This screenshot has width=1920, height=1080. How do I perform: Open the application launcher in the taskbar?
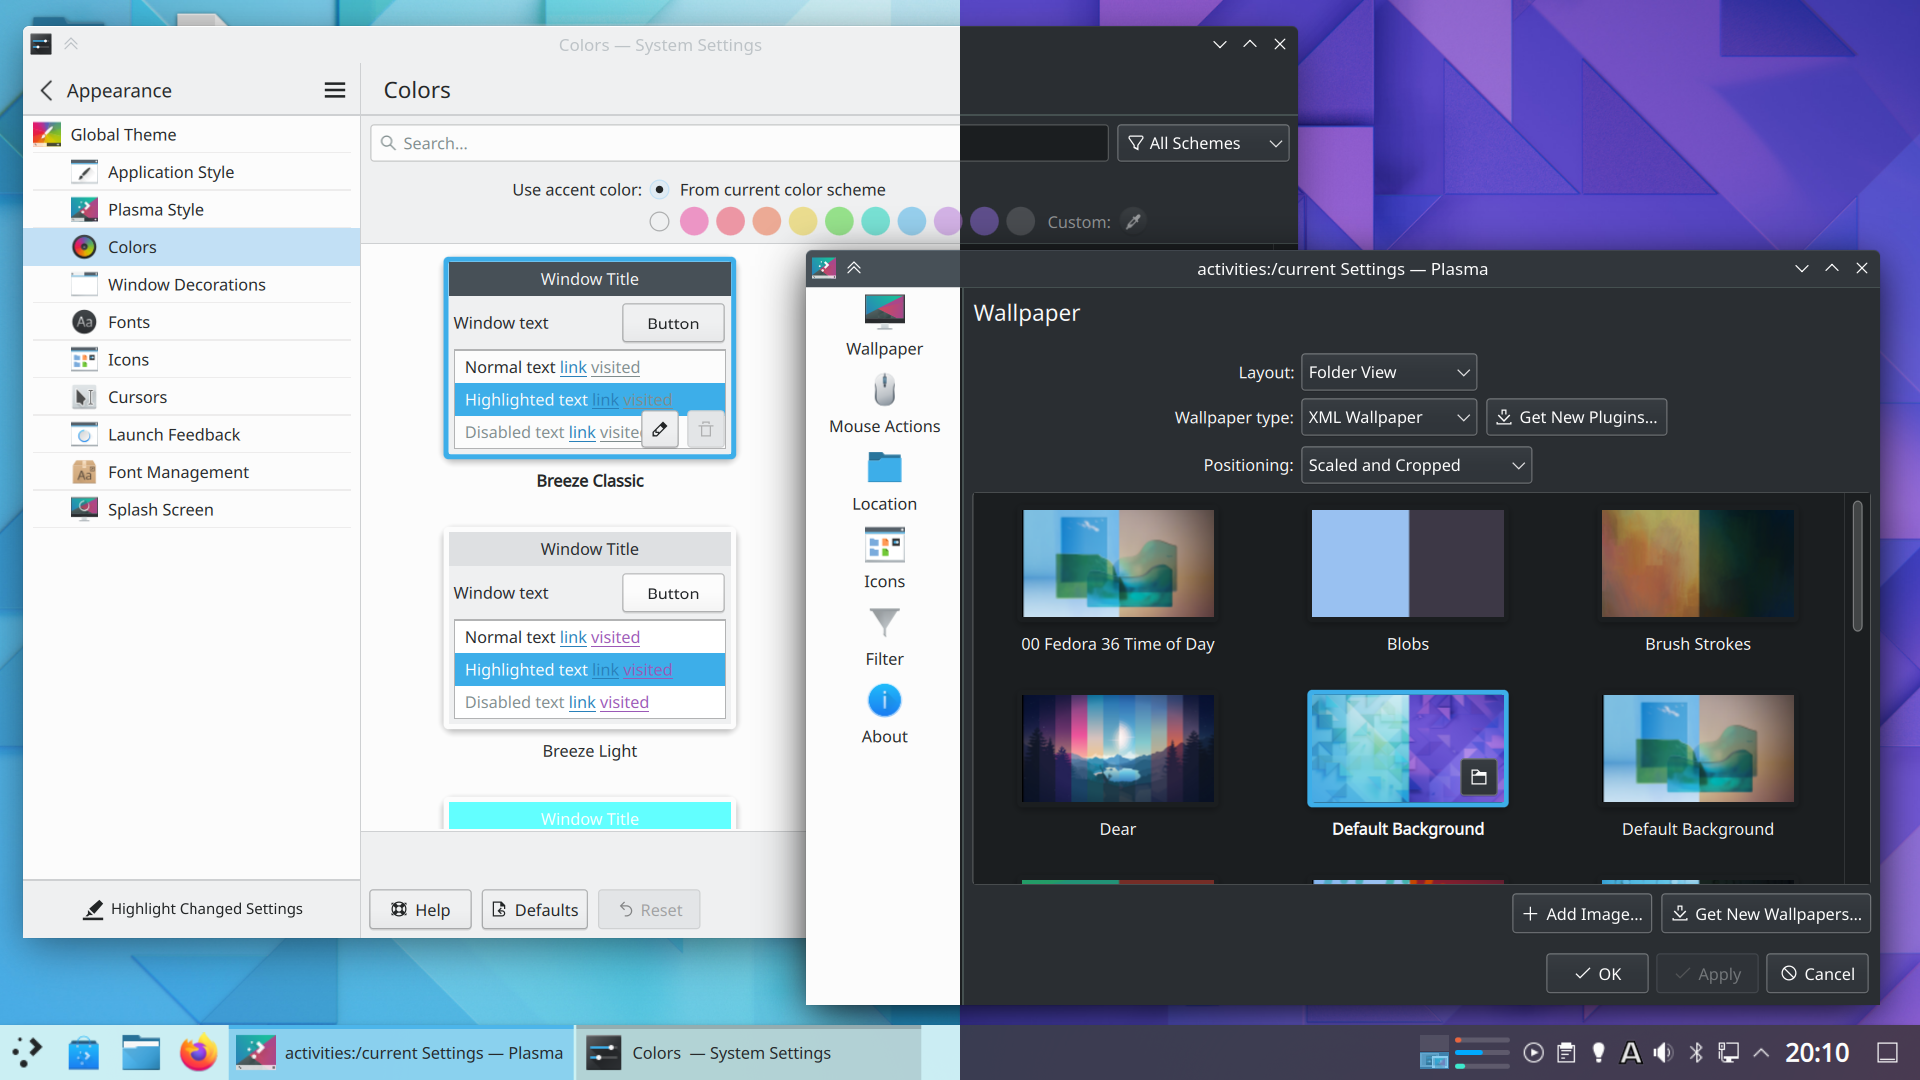(28, 1052)
